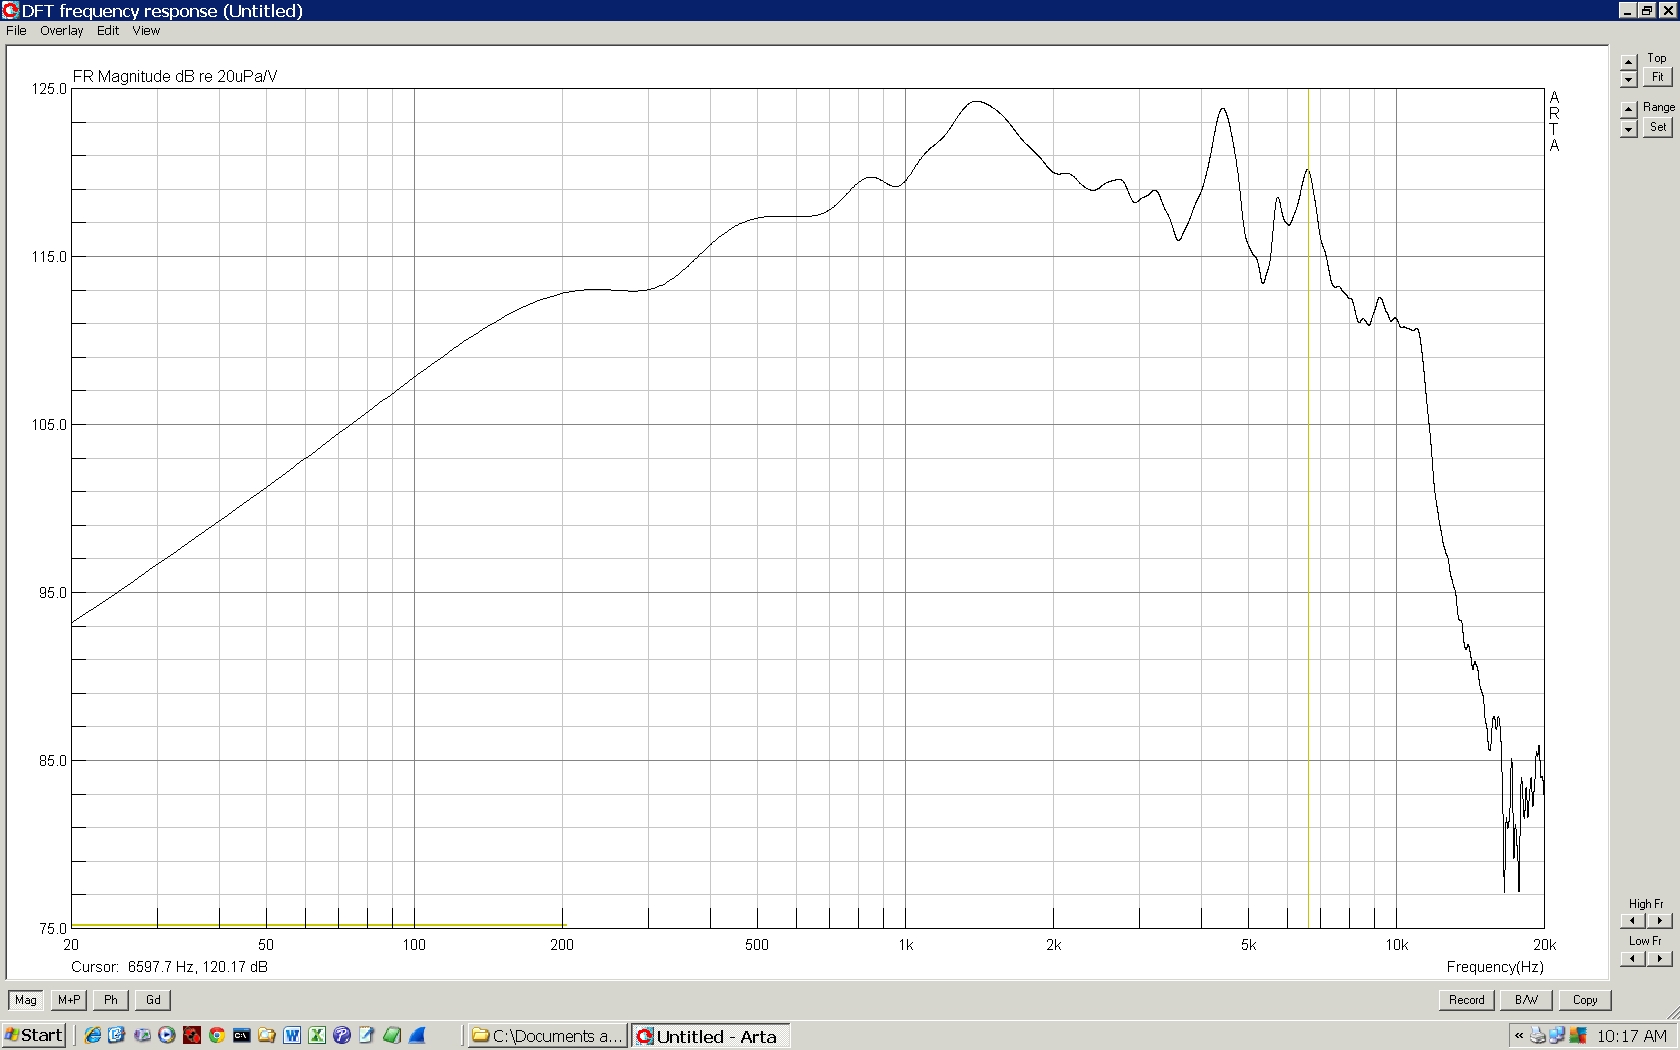Increase graph Range with up arrow

pyautogui.click(x=1629, y=108)
